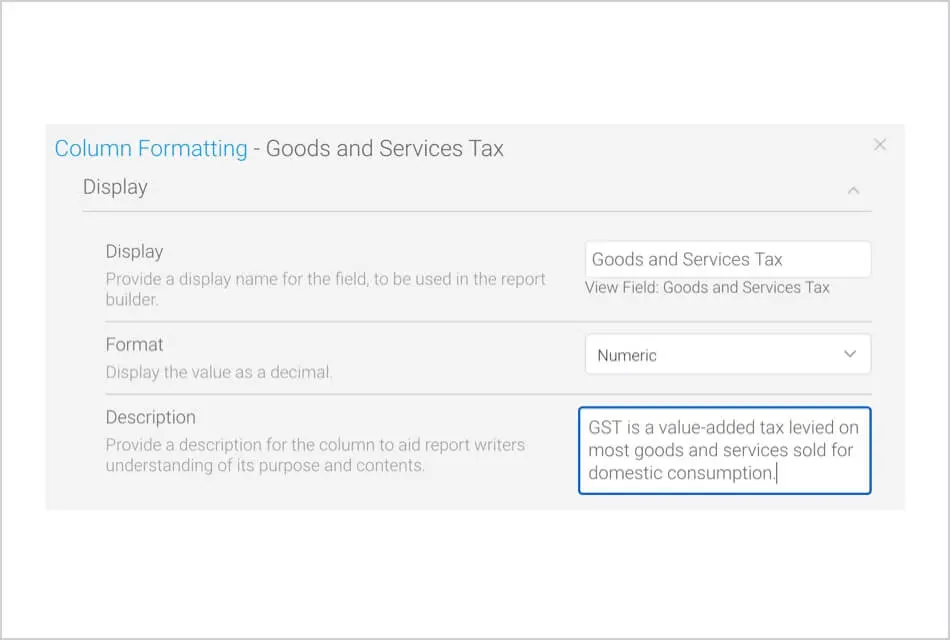The image size is (950, 640).
Task: Click 'Display the value as a decimal' hint
Action: pyautogui.click(x=219, y=372)
